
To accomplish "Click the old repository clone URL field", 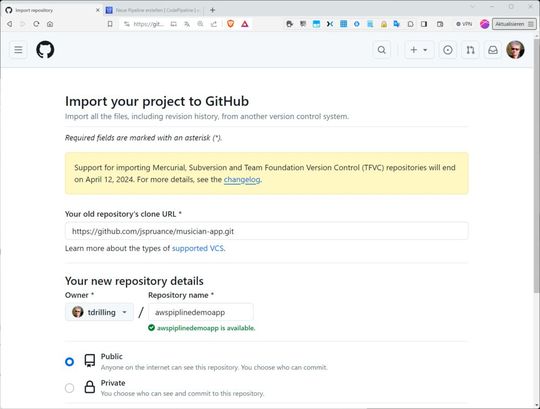I will 267,231.
